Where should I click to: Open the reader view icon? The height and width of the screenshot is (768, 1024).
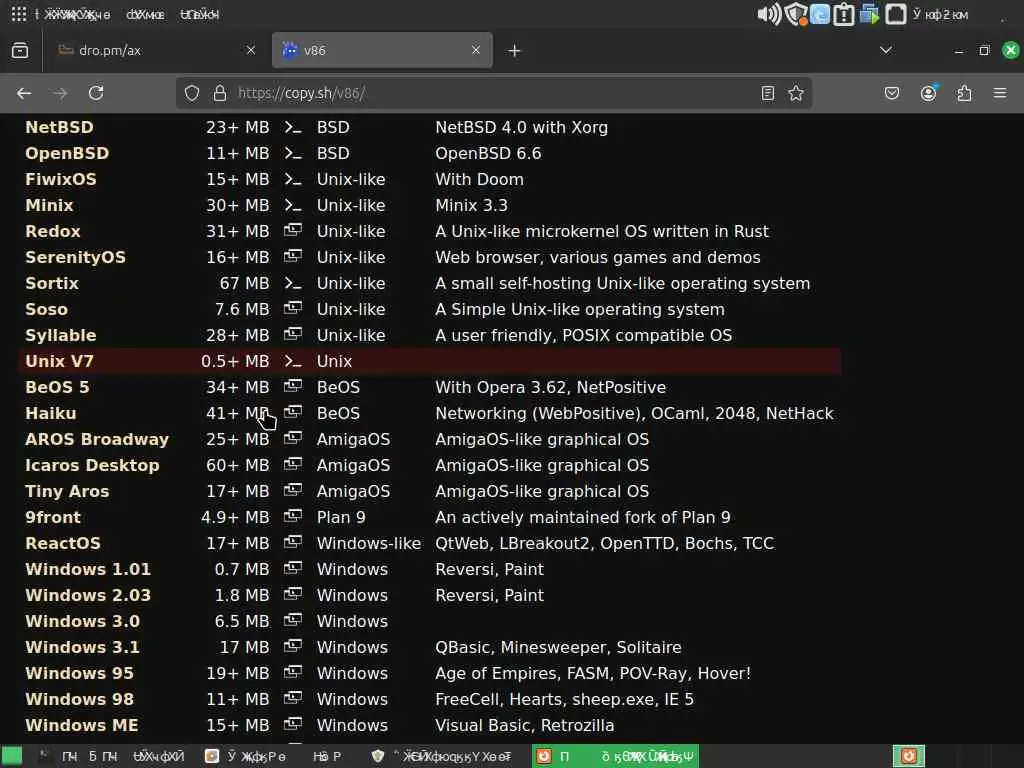coord(768,93)
